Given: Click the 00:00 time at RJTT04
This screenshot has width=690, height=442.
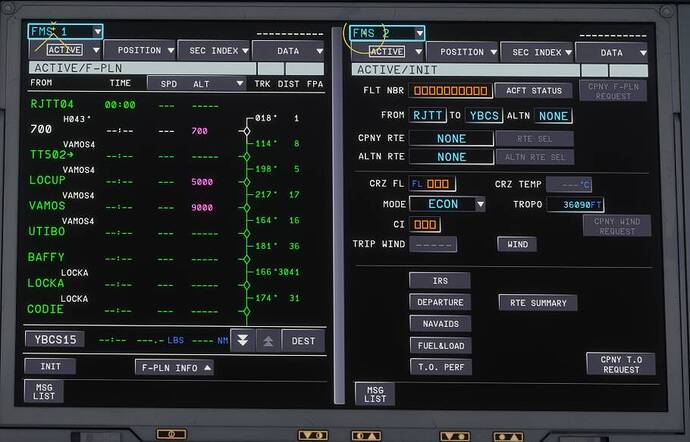Looking at the screenshot, I should pos(120,105).
